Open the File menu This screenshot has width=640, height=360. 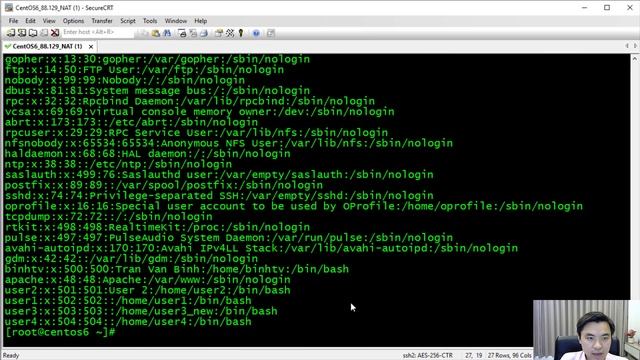click(13, 21)
